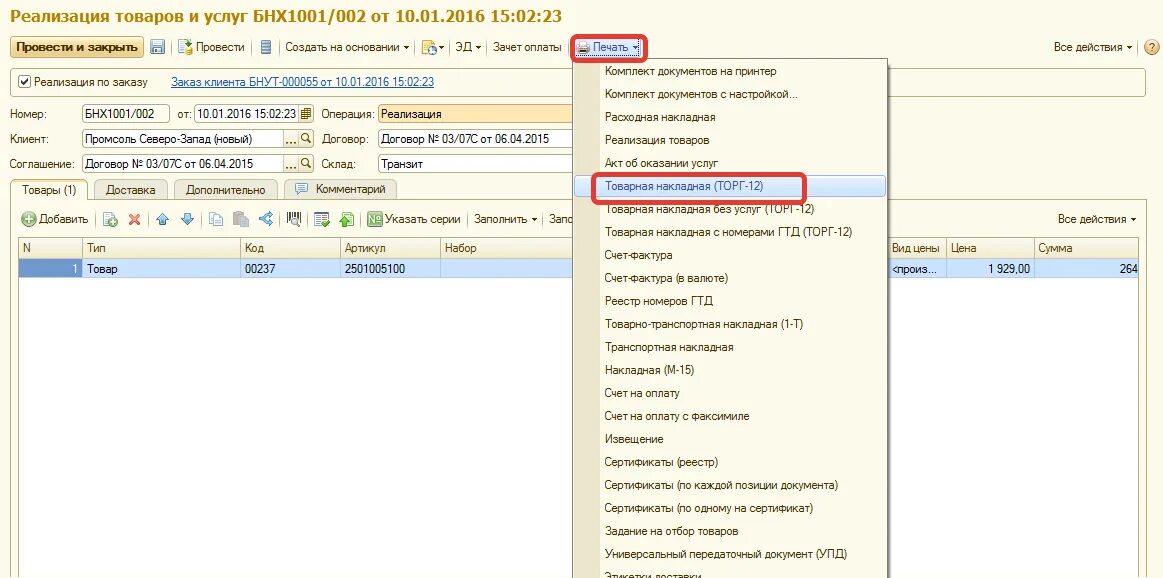Viewport: 1163px width, 578px height.
Task: Delete row with red X icon
Action: tap(134, 219)
